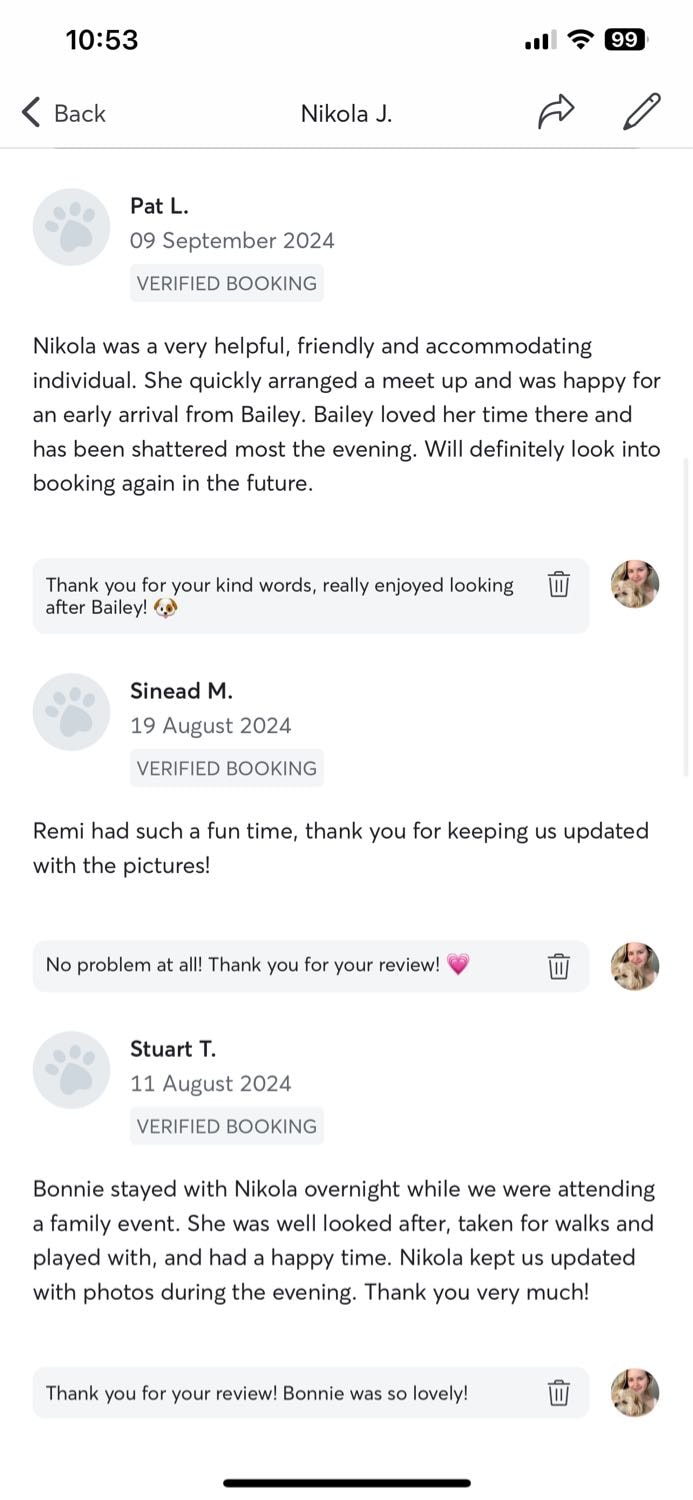Tap the Back chevron icon
Image resolution: width=693 pixels, height=1500 pixels.
point(31,113)
